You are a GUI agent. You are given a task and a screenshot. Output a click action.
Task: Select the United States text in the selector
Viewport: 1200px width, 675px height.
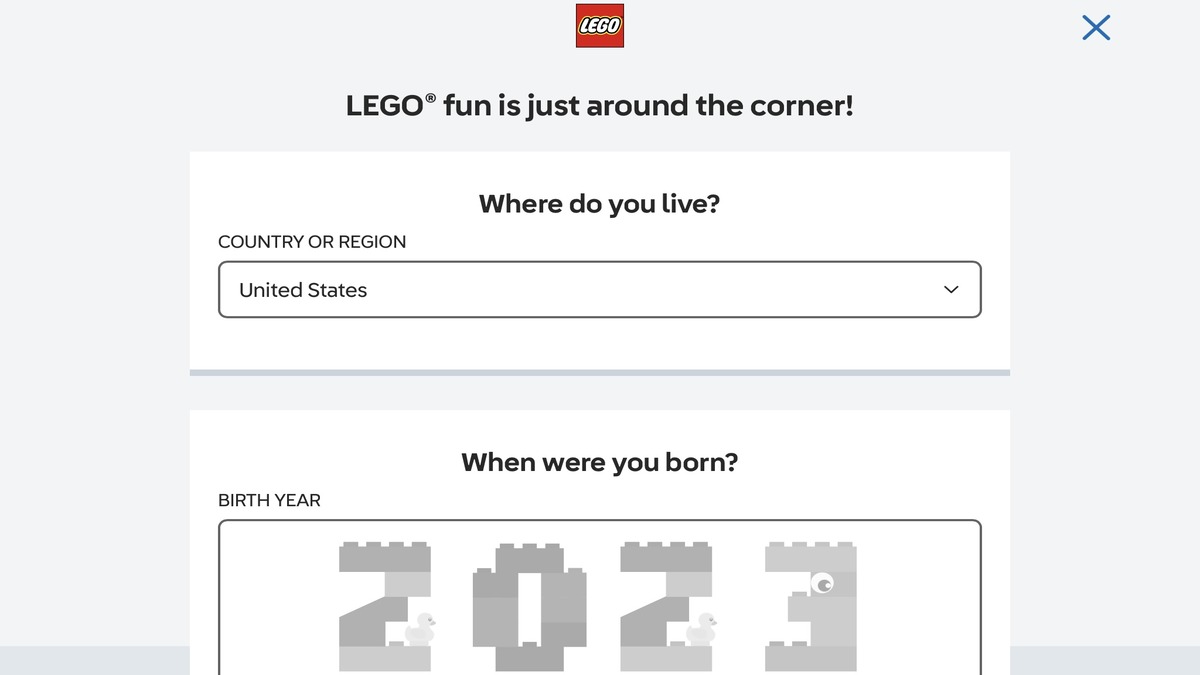click(x=302, y=289)
